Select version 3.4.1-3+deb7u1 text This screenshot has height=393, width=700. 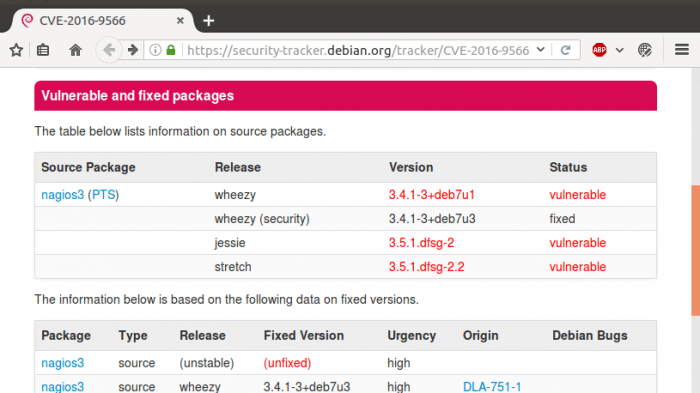tap(431, 195)
